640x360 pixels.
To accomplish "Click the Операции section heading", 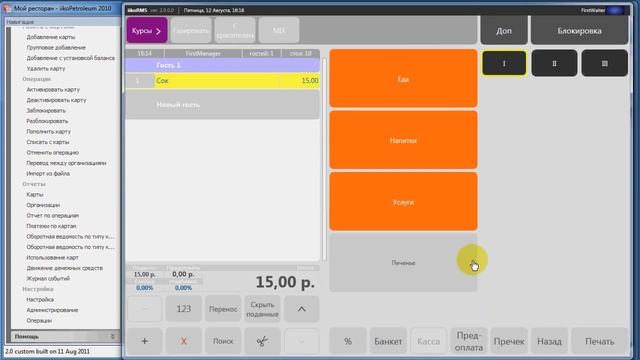I will 37,79.
